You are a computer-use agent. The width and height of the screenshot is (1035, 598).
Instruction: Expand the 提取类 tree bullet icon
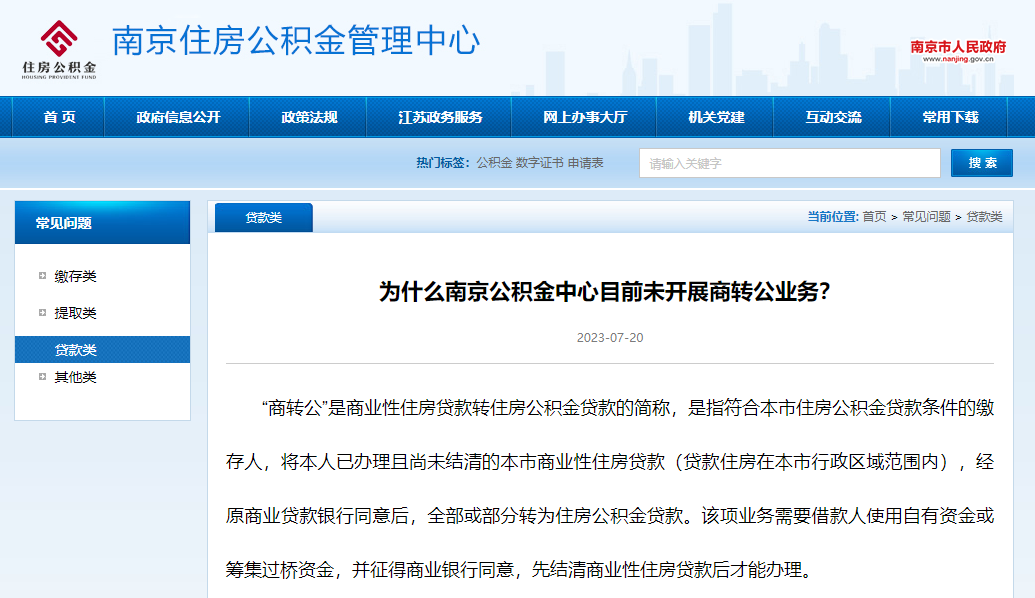pos(42,313)
